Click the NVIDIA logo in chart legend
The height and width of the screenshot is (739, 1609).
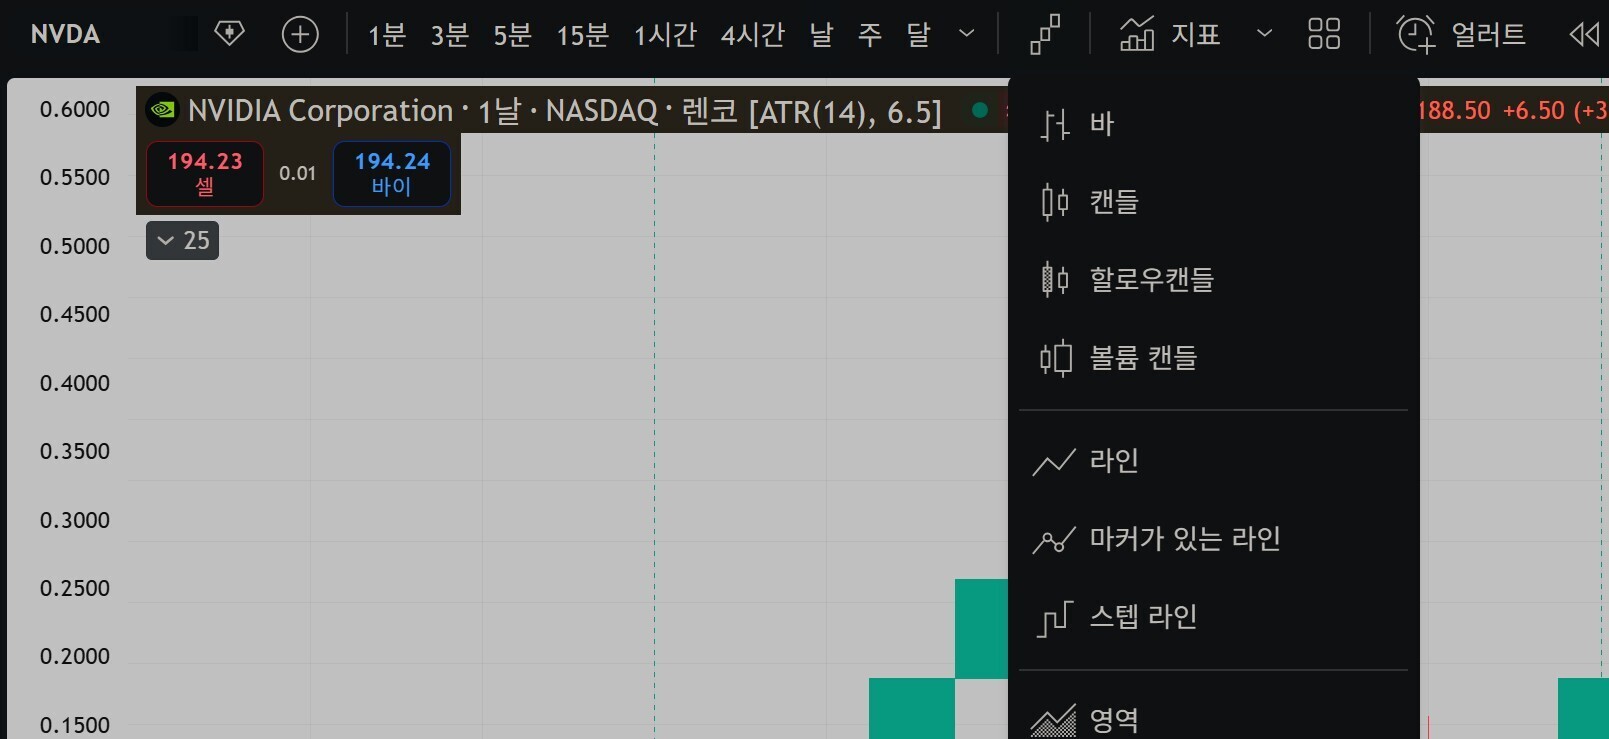(162, 109)
